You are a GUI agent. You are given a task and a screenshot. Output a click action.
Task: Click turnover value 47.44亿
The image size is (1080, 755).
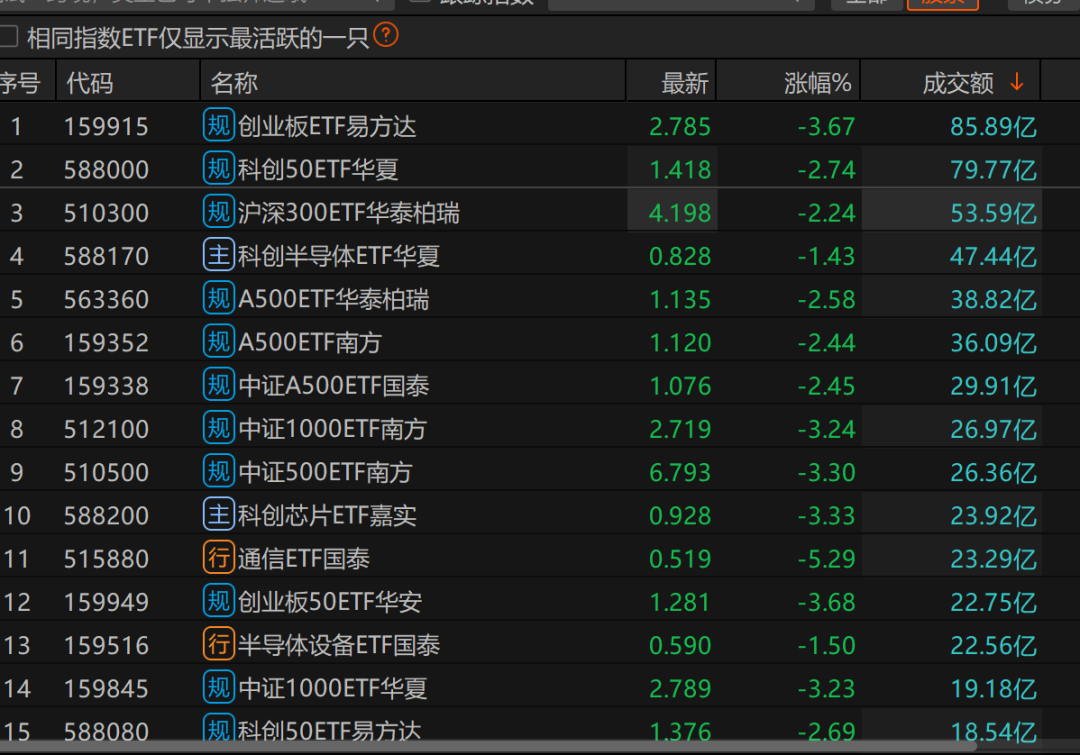coord(993,256)
